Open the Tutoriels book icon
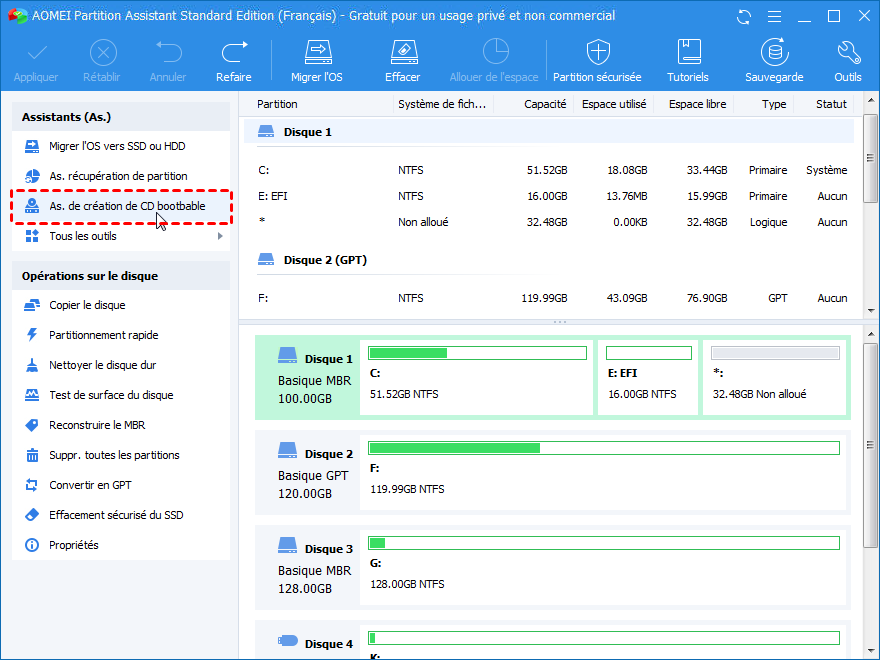 click(689, 52)
